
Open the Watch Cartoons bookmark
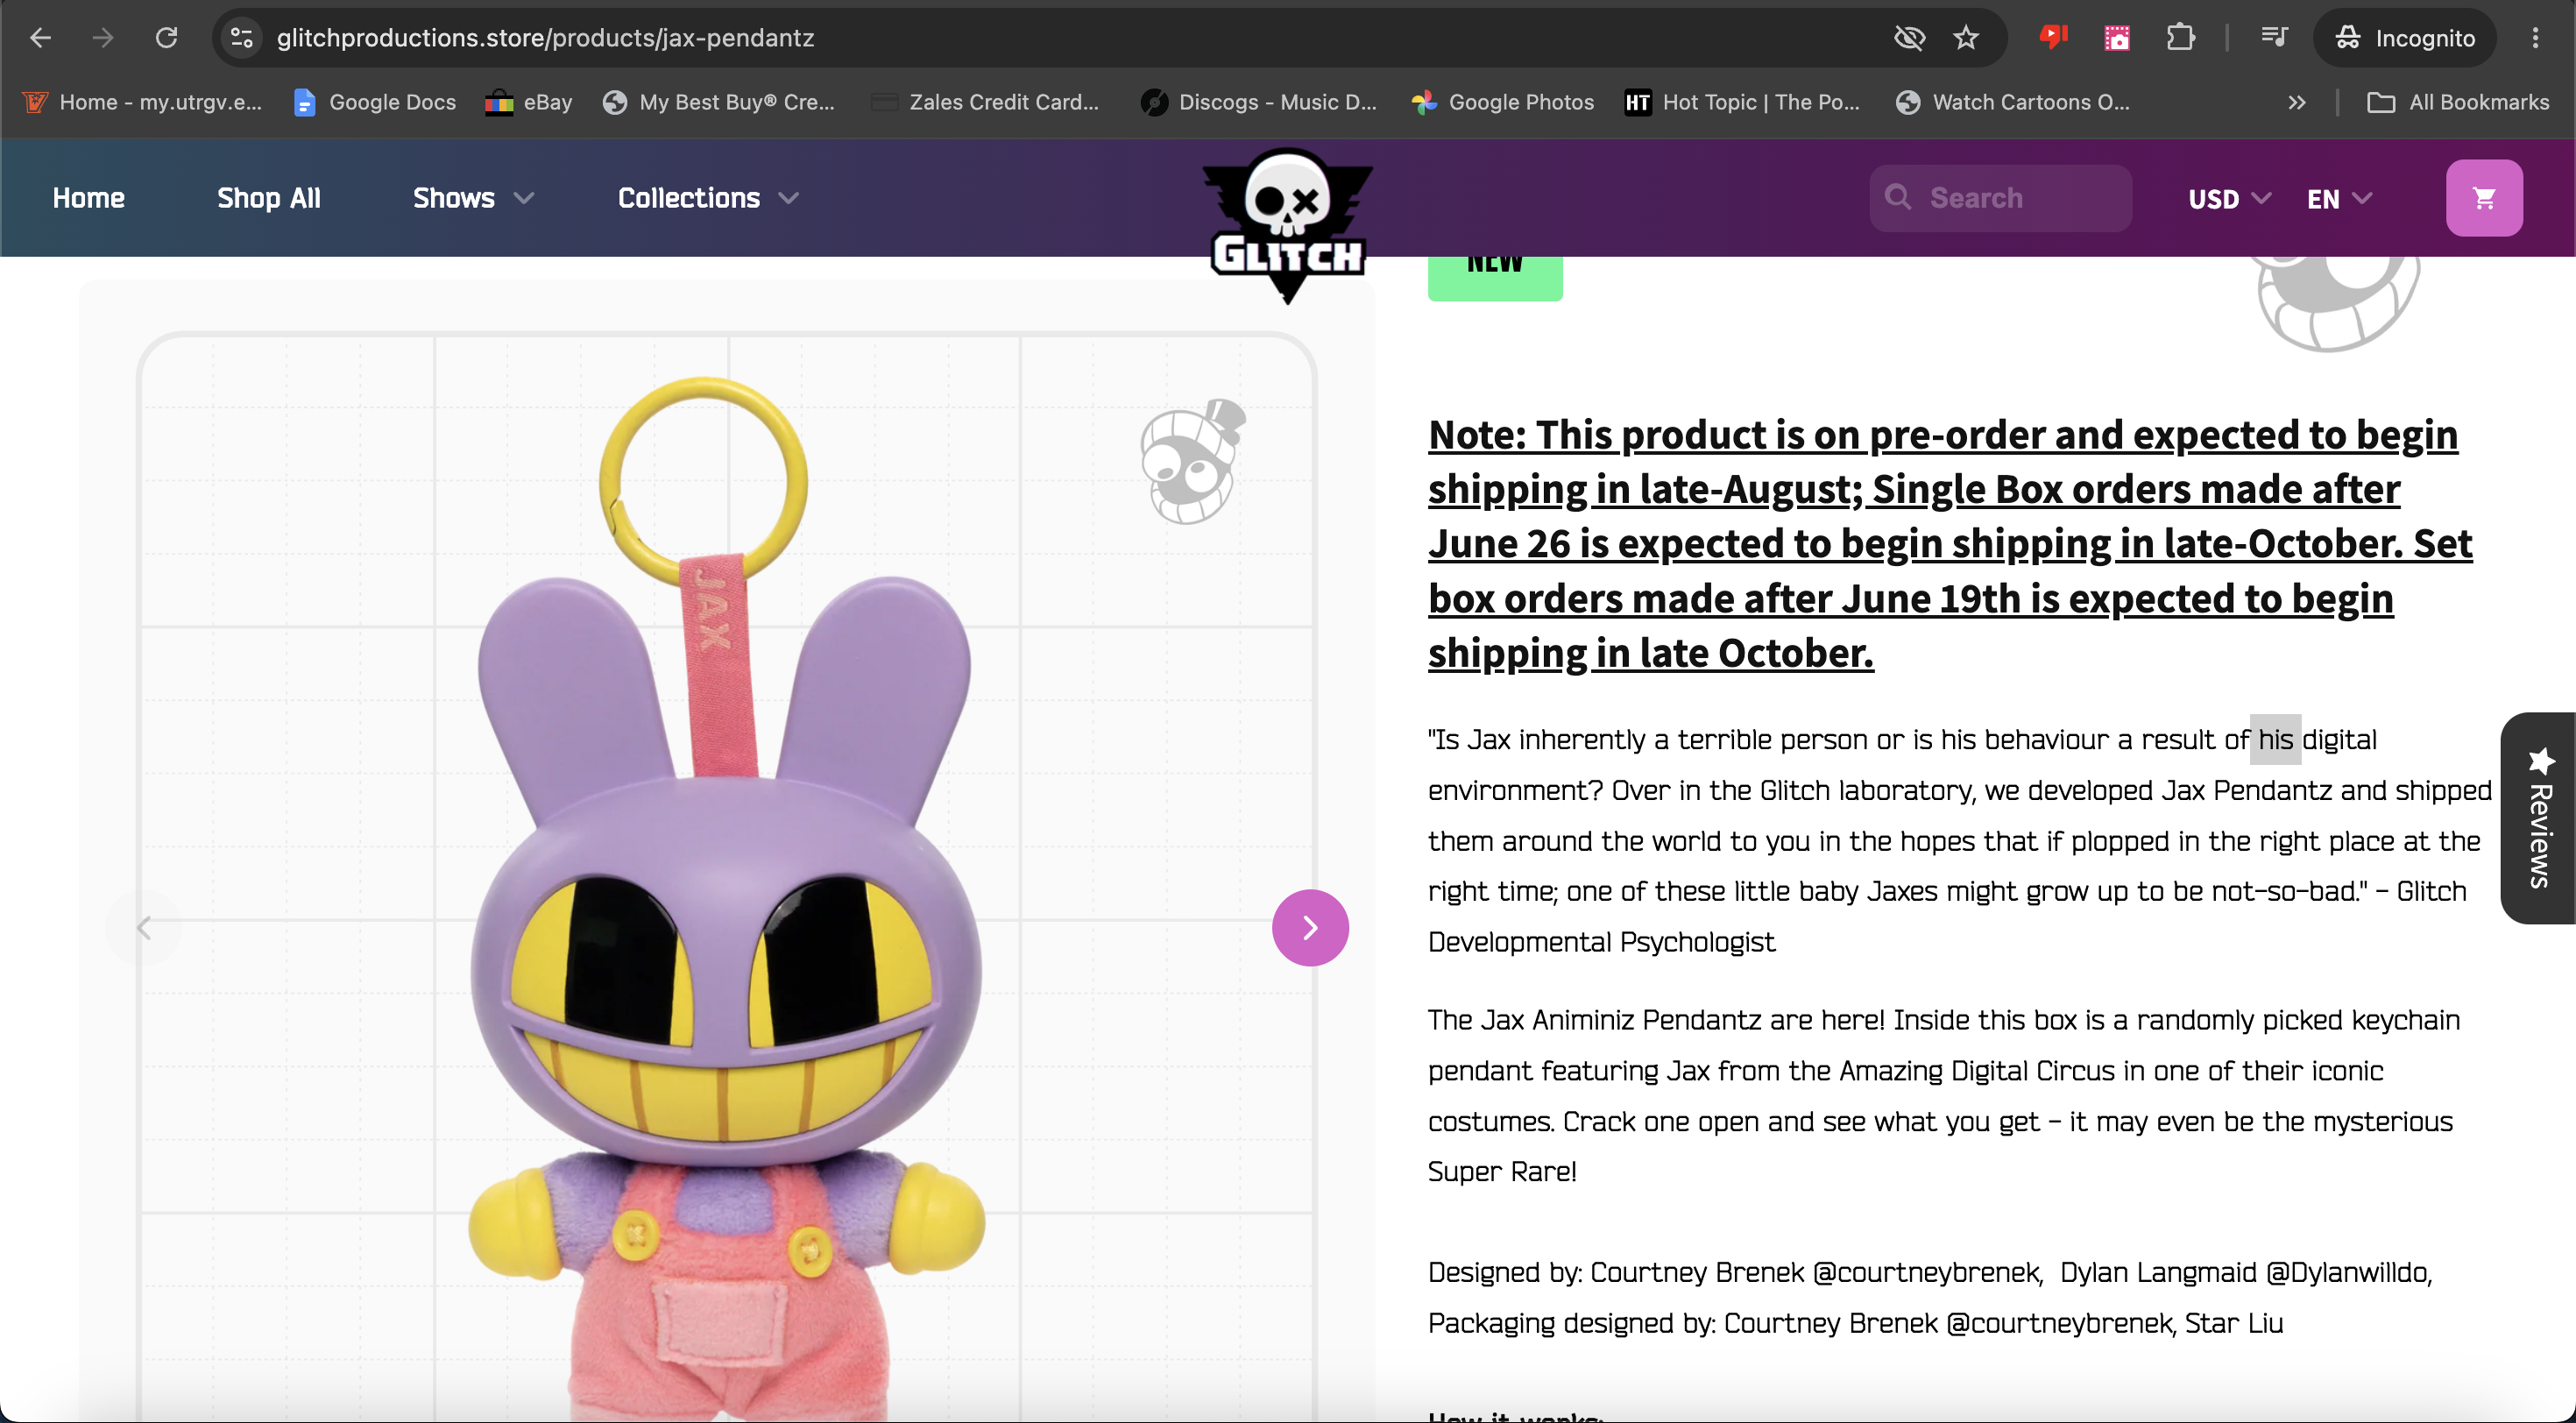pos(2013,102)
